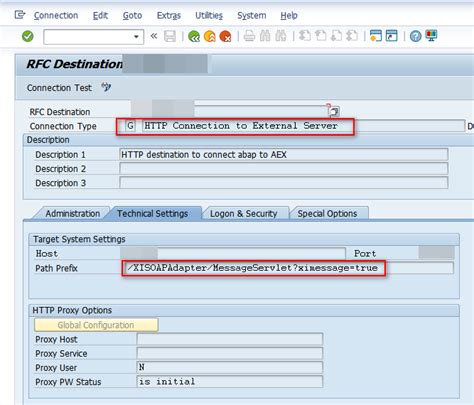Click the green Enter checkmark icon
The height and width of the screenshot is (405, 474).
[x=28, y=36]
